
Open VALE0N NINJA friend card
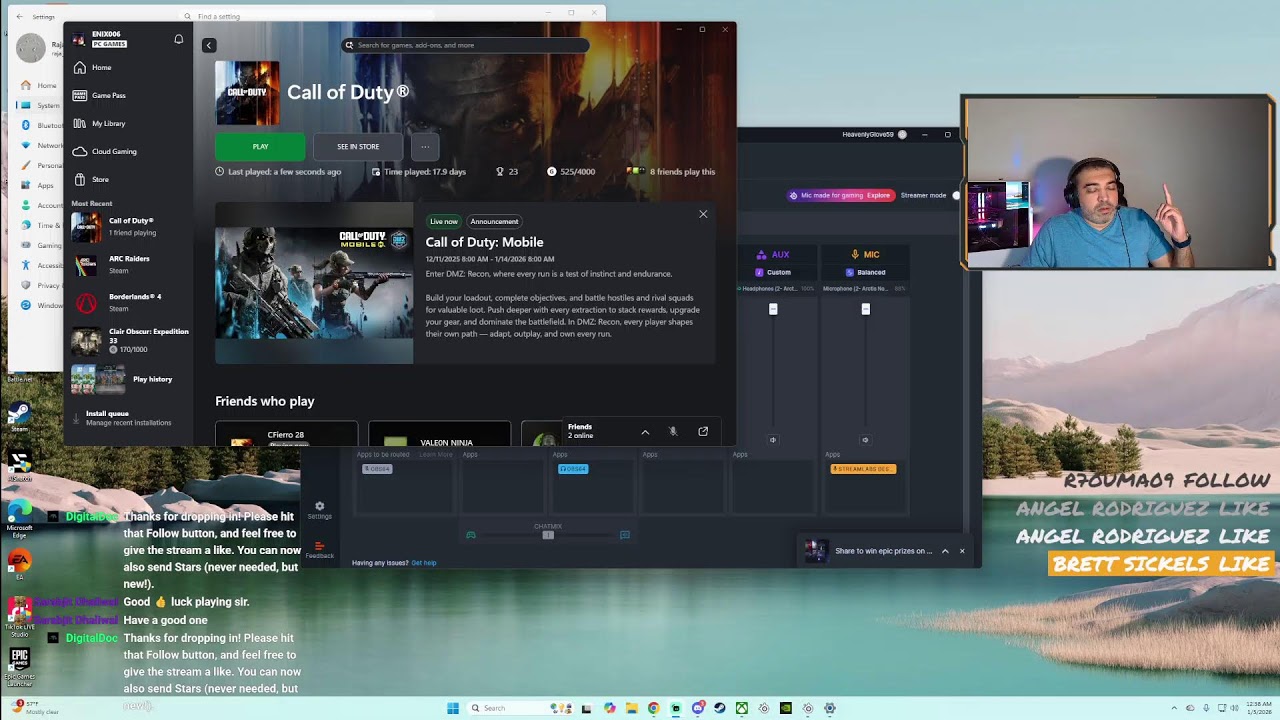440,436
